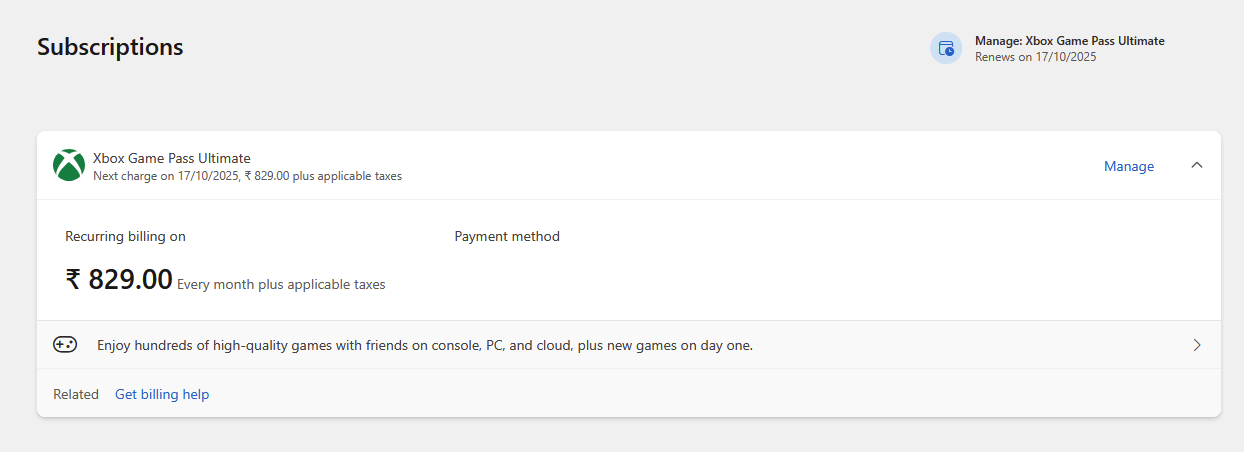
Task: Click the 'Recurring billing on' label
Action: pos(125,237)
